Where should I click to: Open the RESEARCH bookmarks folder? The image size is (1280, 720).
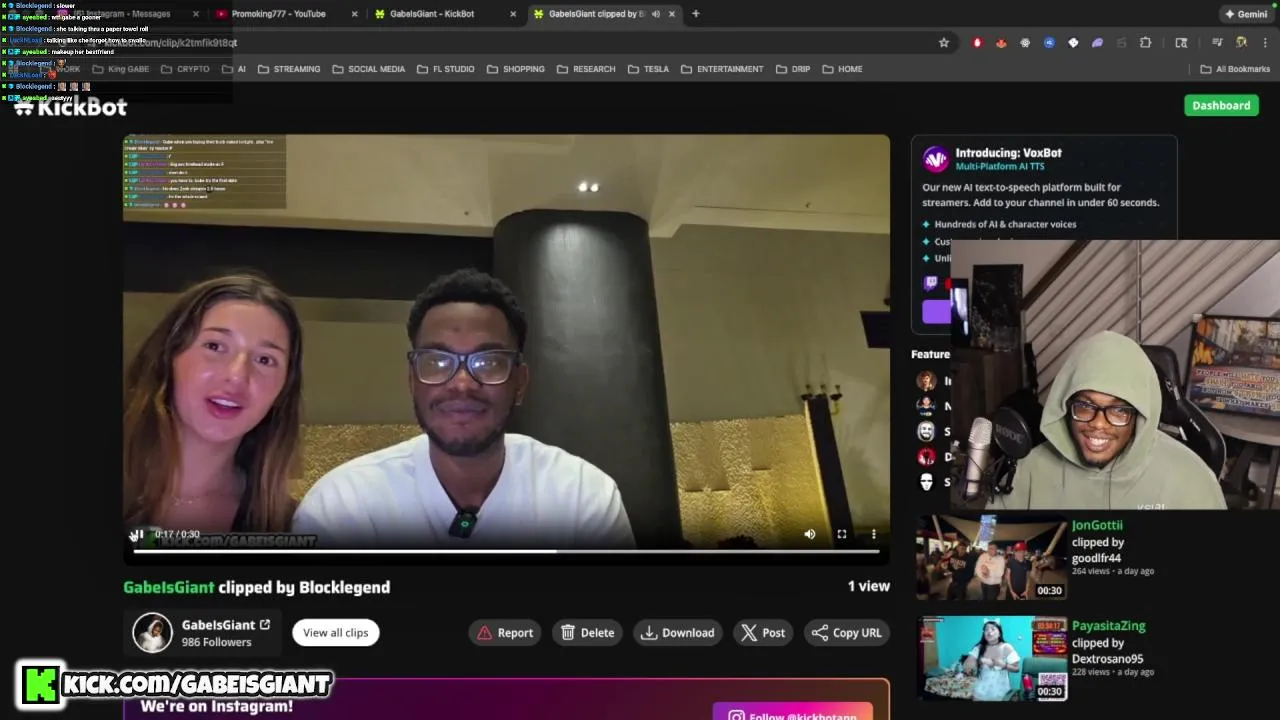(x=586, y=69)
